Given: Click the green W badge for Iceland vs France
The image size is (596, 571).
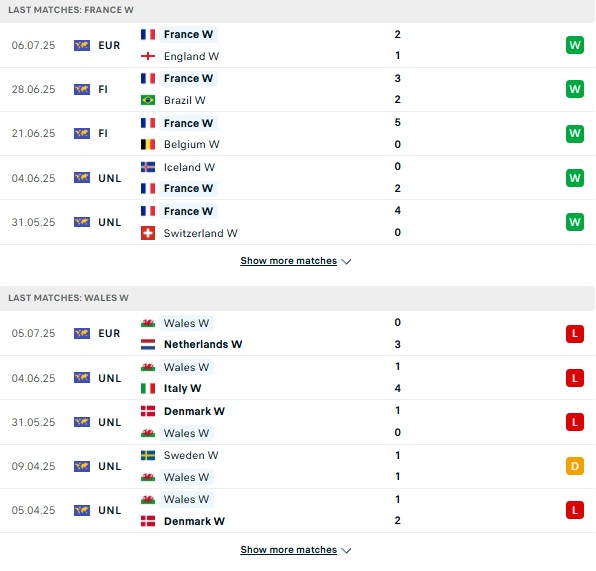Looking at the screenshot, I should pos(574,178).
